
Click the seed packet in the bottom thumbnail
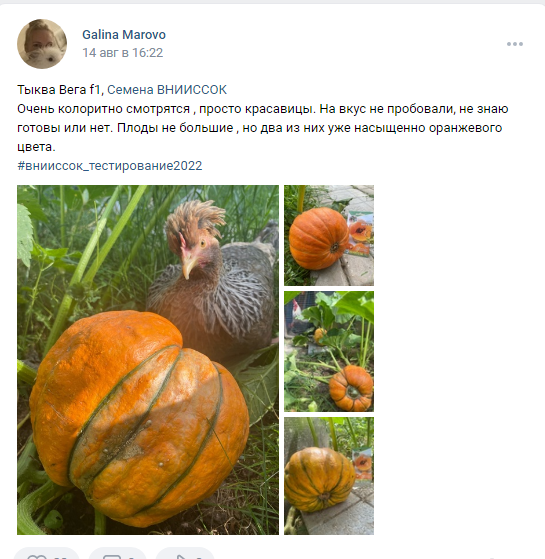click(x=363, y=464)
